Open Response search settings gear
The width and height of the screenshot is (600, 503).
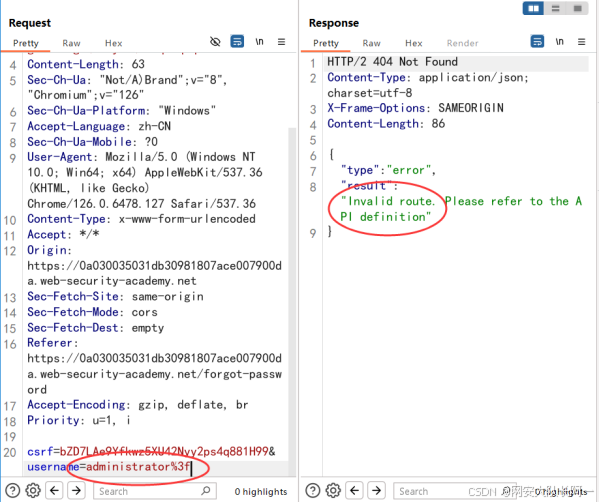click(x=332, y=491)
